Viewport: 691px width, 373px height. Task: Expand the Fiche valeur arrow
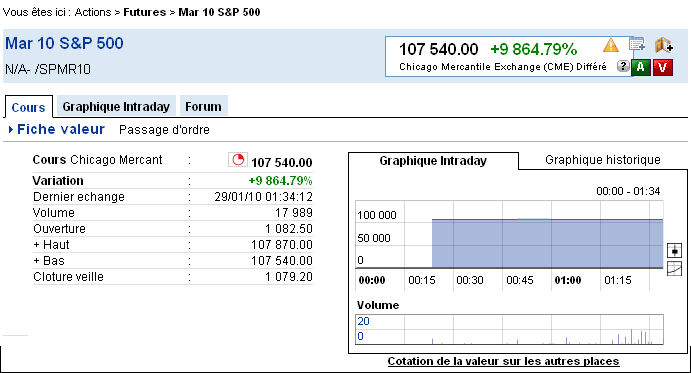pos(11,130)
